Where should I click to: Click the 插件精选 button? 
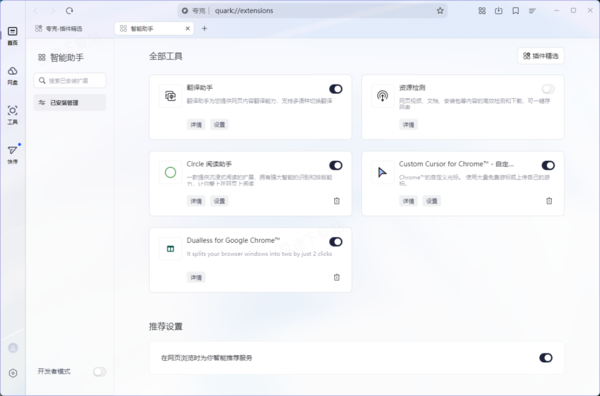pos(541,56)
